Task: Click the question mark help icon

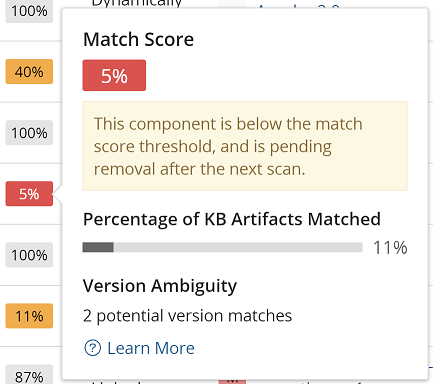Action: tap(92, 348)
